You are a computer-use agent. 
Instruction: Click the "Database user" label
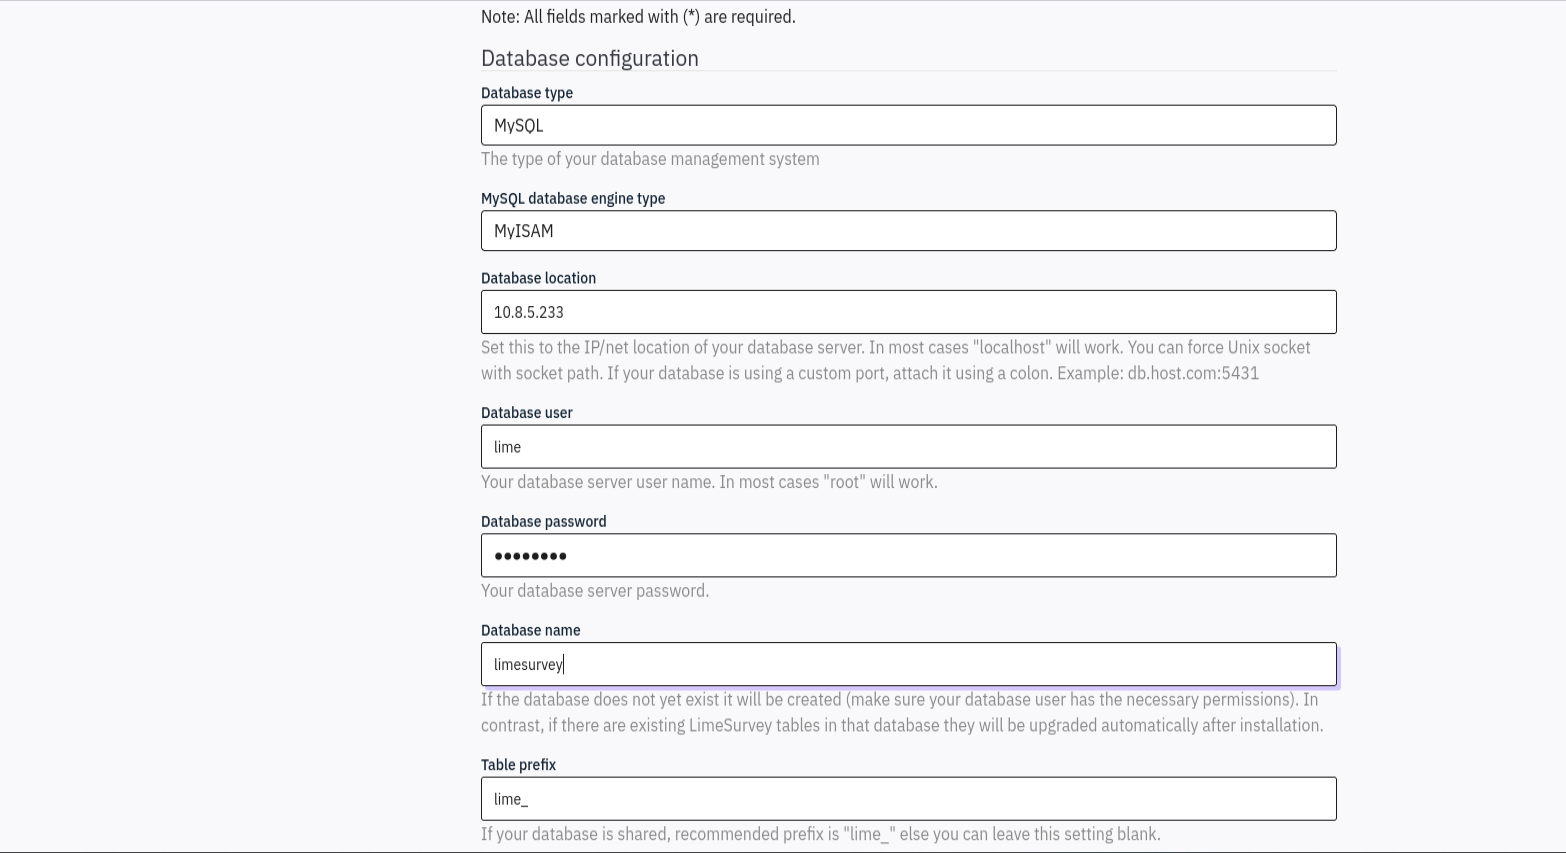pyautogui.click(x=527, y=413)
